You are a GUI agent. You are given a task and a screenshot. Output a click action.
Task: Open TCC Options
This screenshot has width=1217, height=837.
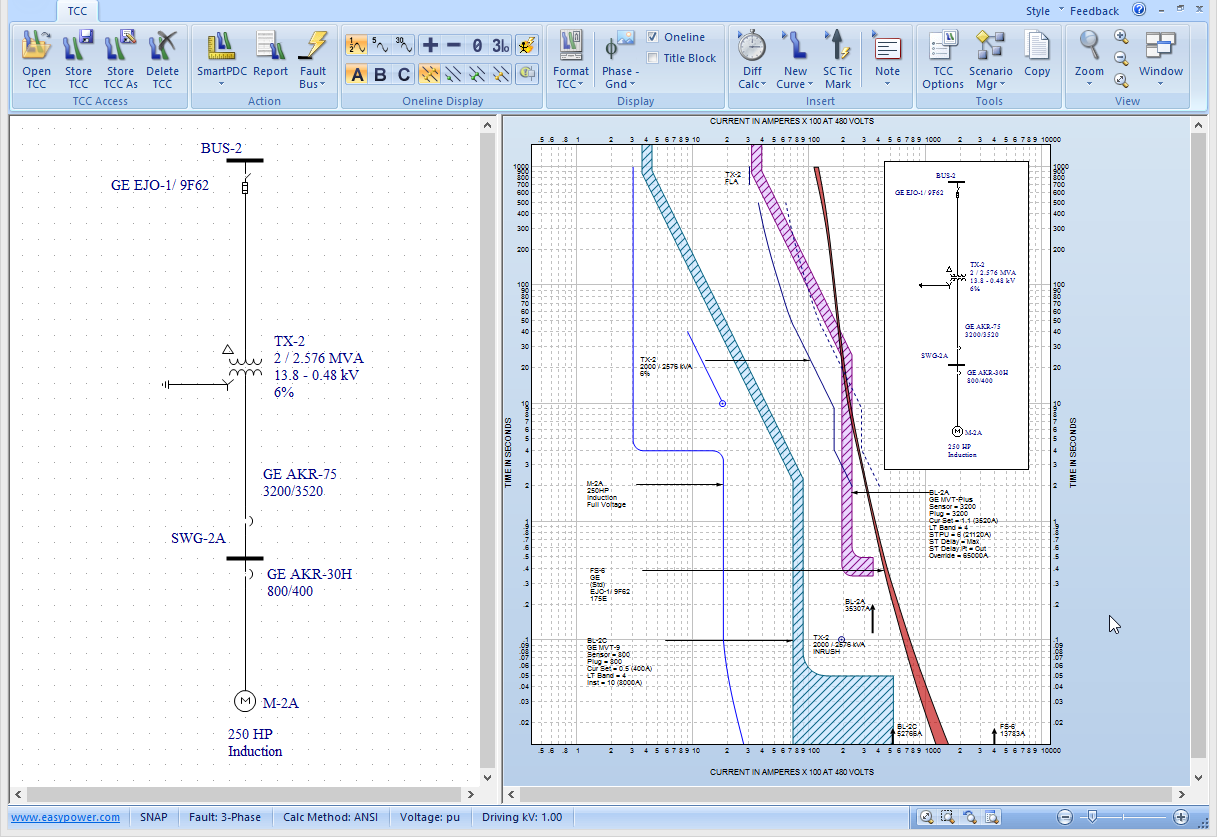942,59
